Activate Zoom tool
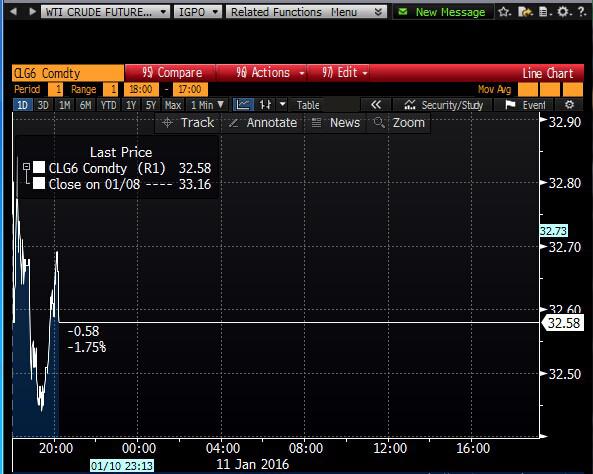The height and width of the screenshot is (474, 593). click(399, 123)
